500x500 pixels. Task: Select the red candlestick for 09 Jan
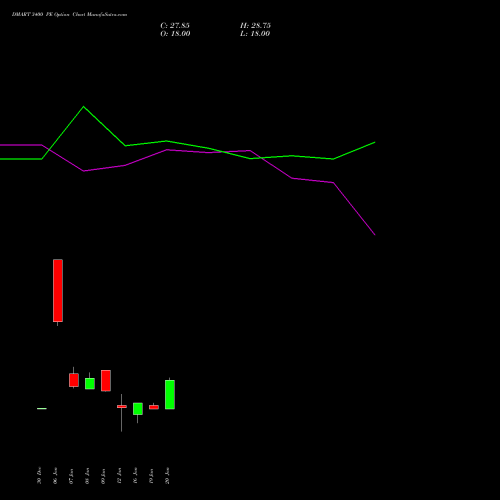pos(106,380)
